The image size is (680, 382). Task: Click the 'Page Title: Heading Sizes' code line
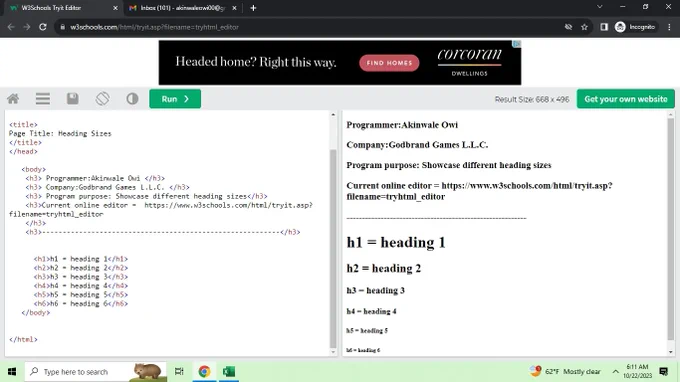[60, 134]
